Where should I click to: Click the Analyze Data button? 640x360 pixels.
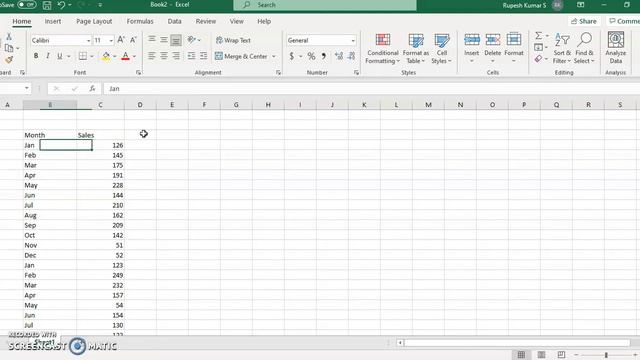tap(616, 48)
